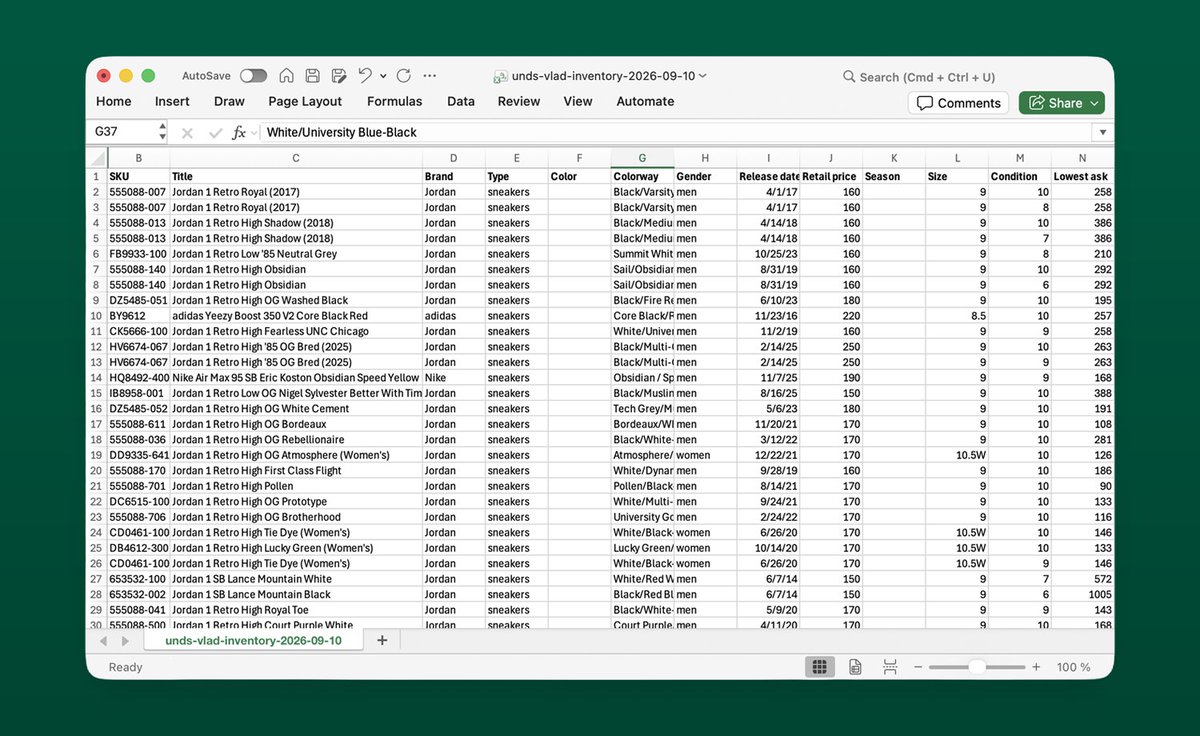Select column C header
Screen dimensions: 1200x736
296,158
